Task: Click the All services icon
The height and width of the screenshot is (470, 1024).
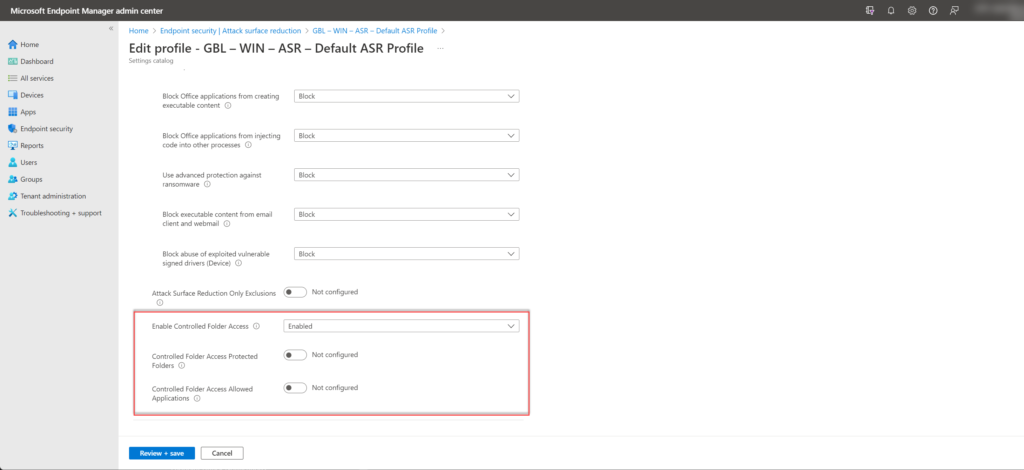Action: tap(12, 78)
